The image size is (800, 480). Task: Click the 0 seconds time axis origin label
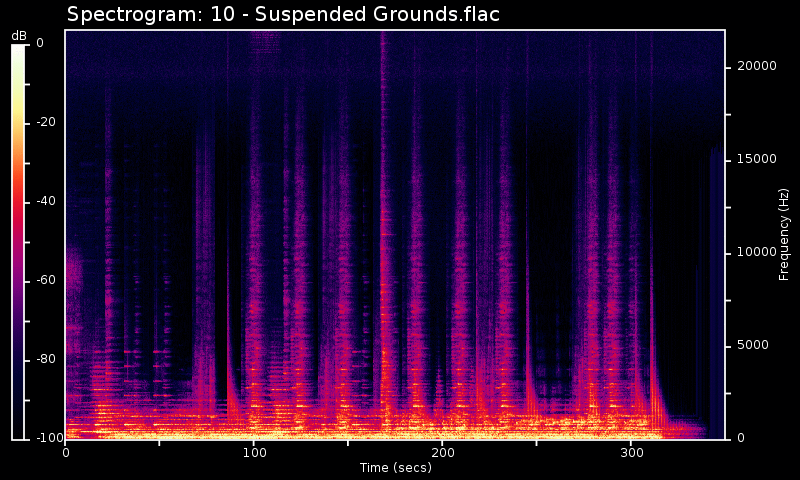[x=66, y=452]
